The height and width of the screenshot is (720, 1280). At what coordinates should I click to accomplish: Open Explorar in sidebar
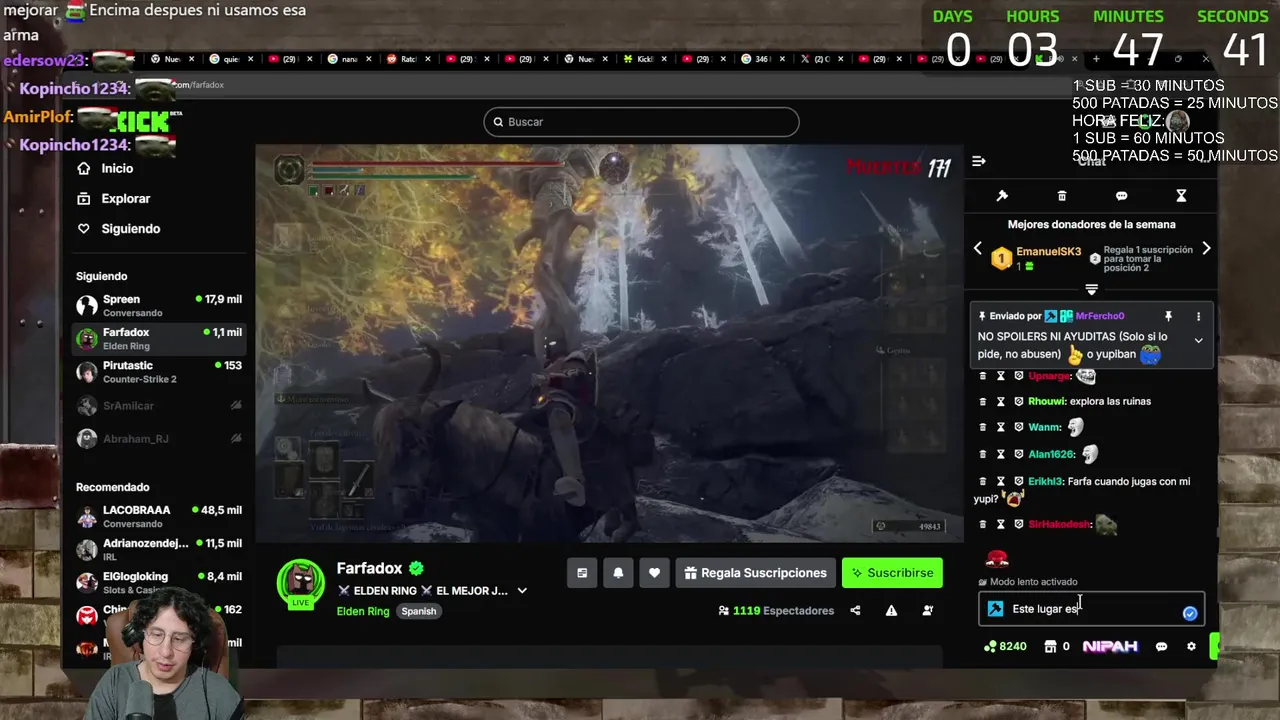[125, 198]
